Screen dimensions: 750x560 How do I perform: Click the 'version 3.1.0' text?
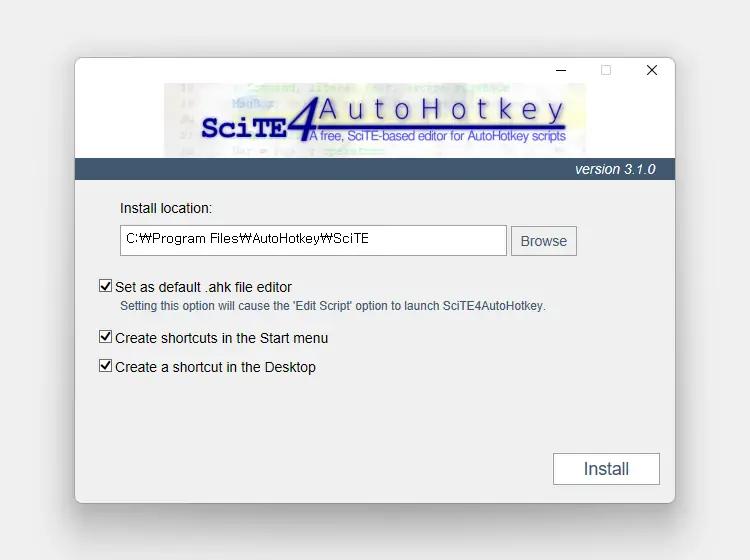click(615, 169)
